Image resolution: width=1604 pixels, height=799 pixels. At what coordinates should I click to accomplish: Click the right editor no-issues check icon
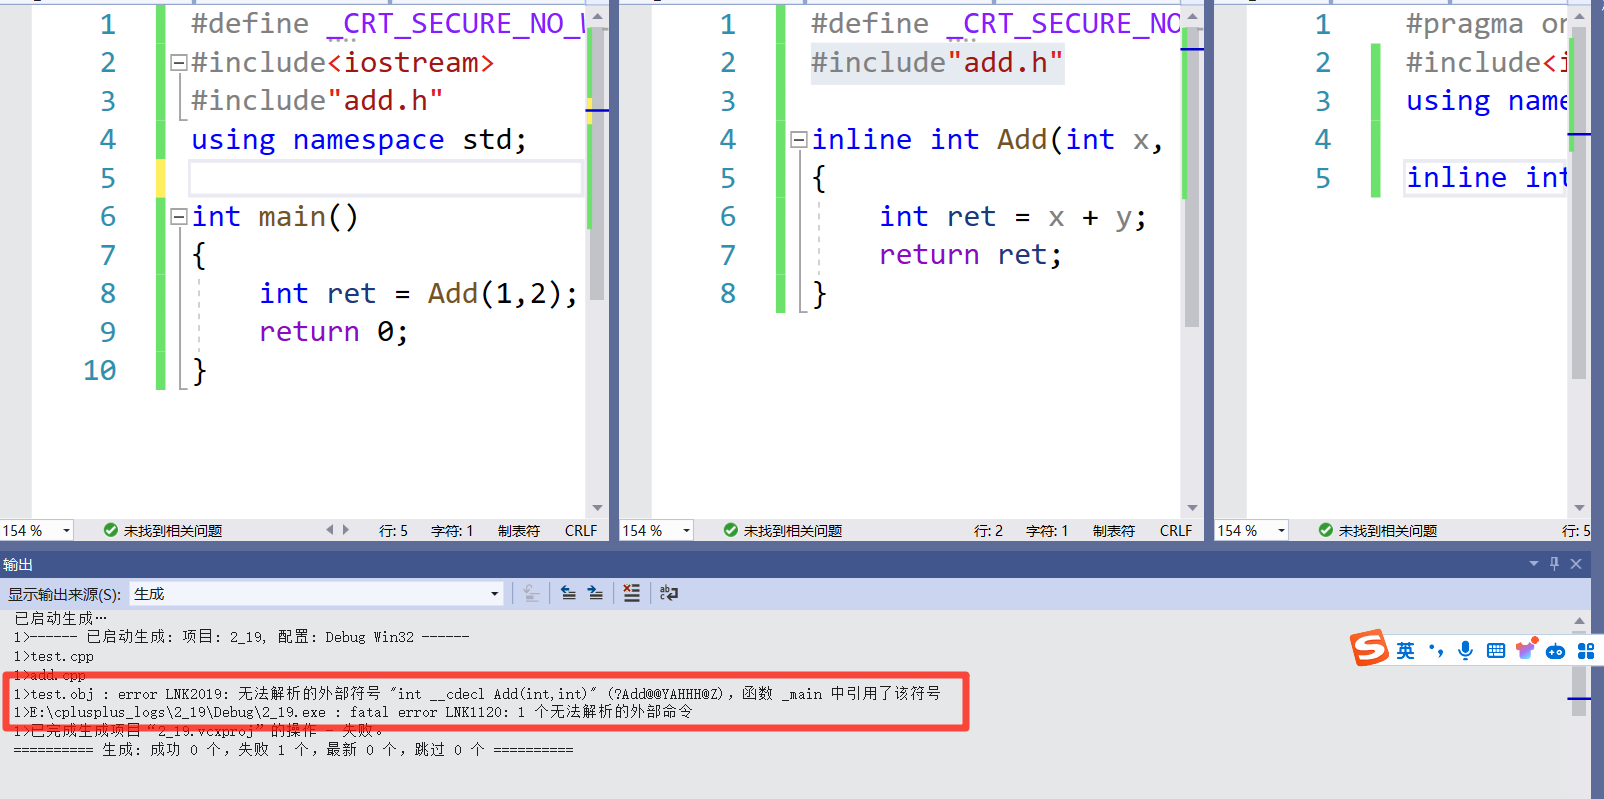point(1326,530)
